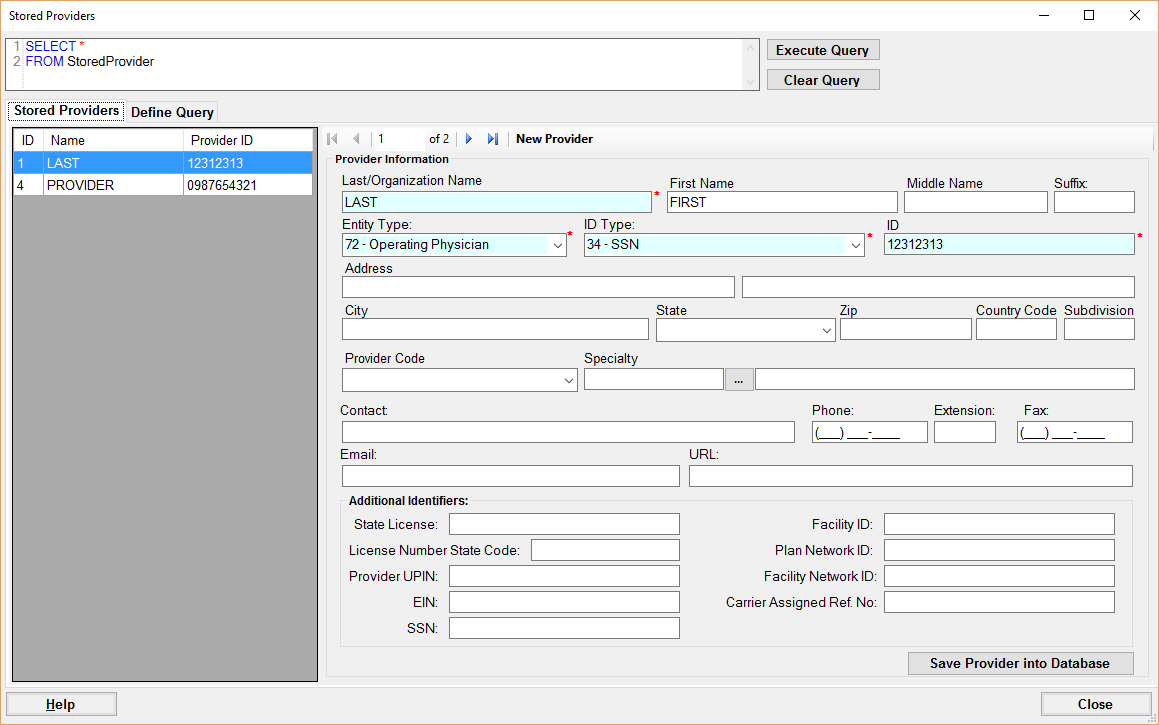This screenshot has width=1159, height=725.
Task: Click the State License field
Action: tap(564, 524)
